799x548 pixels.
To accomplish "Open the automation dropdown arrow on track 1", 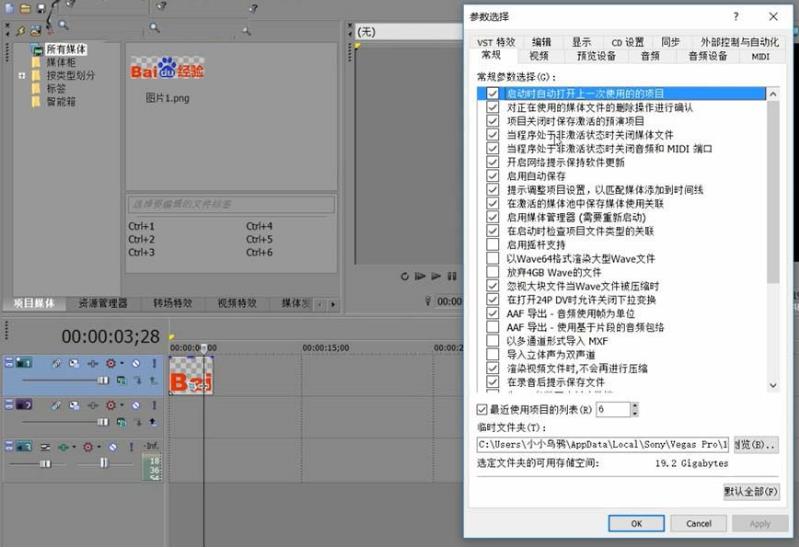I will coord(122,363).
